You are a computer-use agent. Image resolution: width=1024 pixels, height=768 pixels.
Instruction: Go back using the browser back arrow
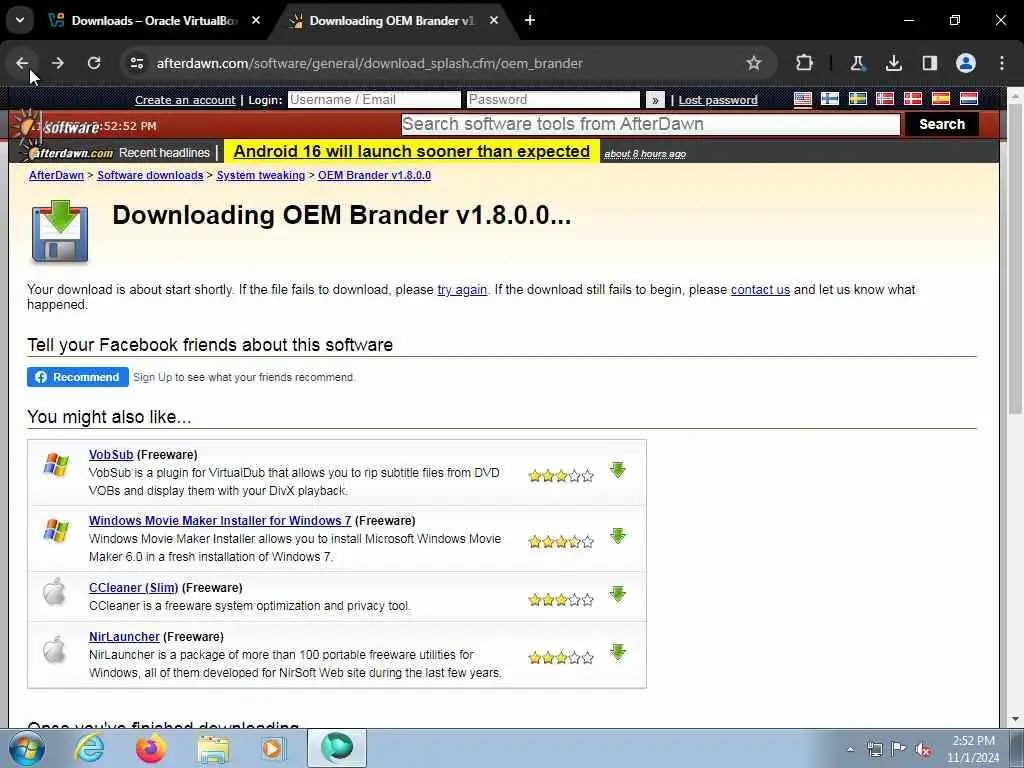[22, 63]
